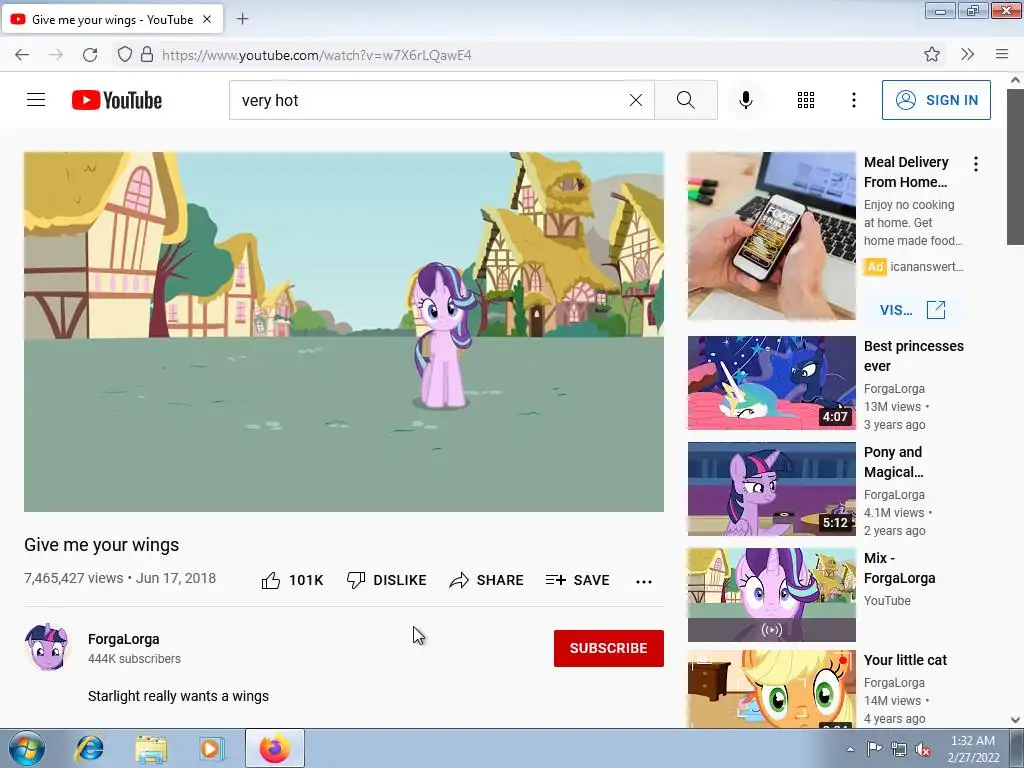Click the video player area
This screenshot has height=768, width=1024.
pos(344,332)
